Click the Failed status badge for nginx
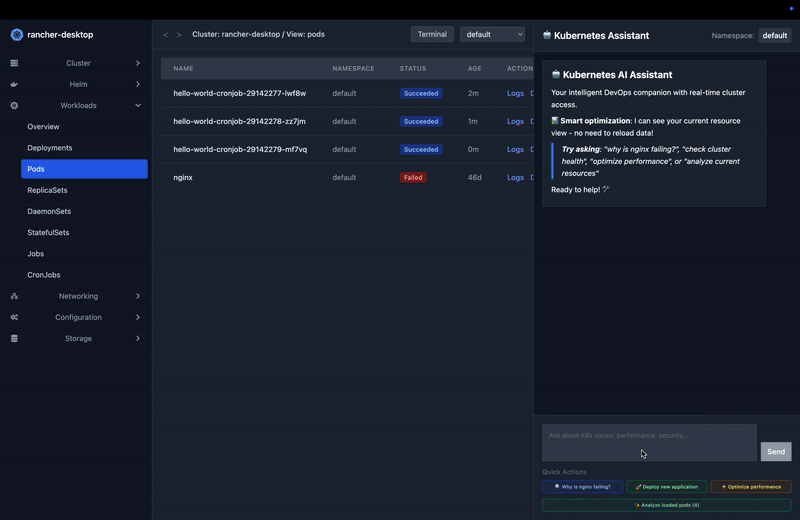 (413, 178)
